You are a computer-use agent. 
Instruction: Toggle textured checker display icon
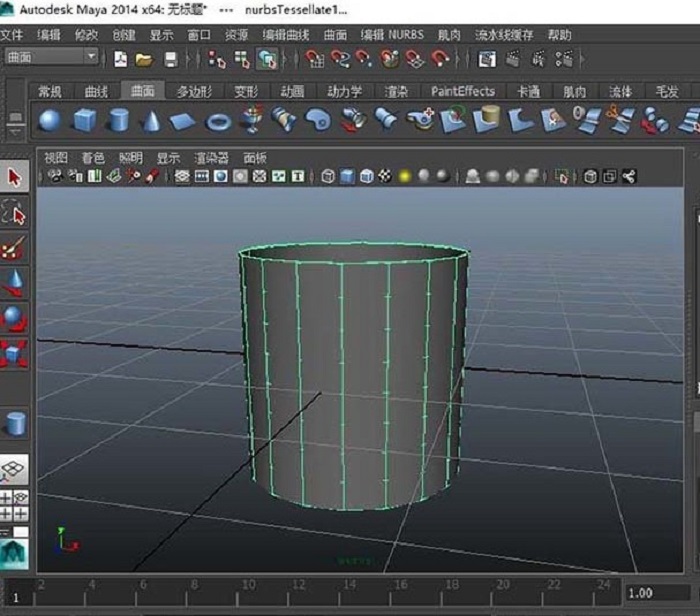click(x=385, y=177)
